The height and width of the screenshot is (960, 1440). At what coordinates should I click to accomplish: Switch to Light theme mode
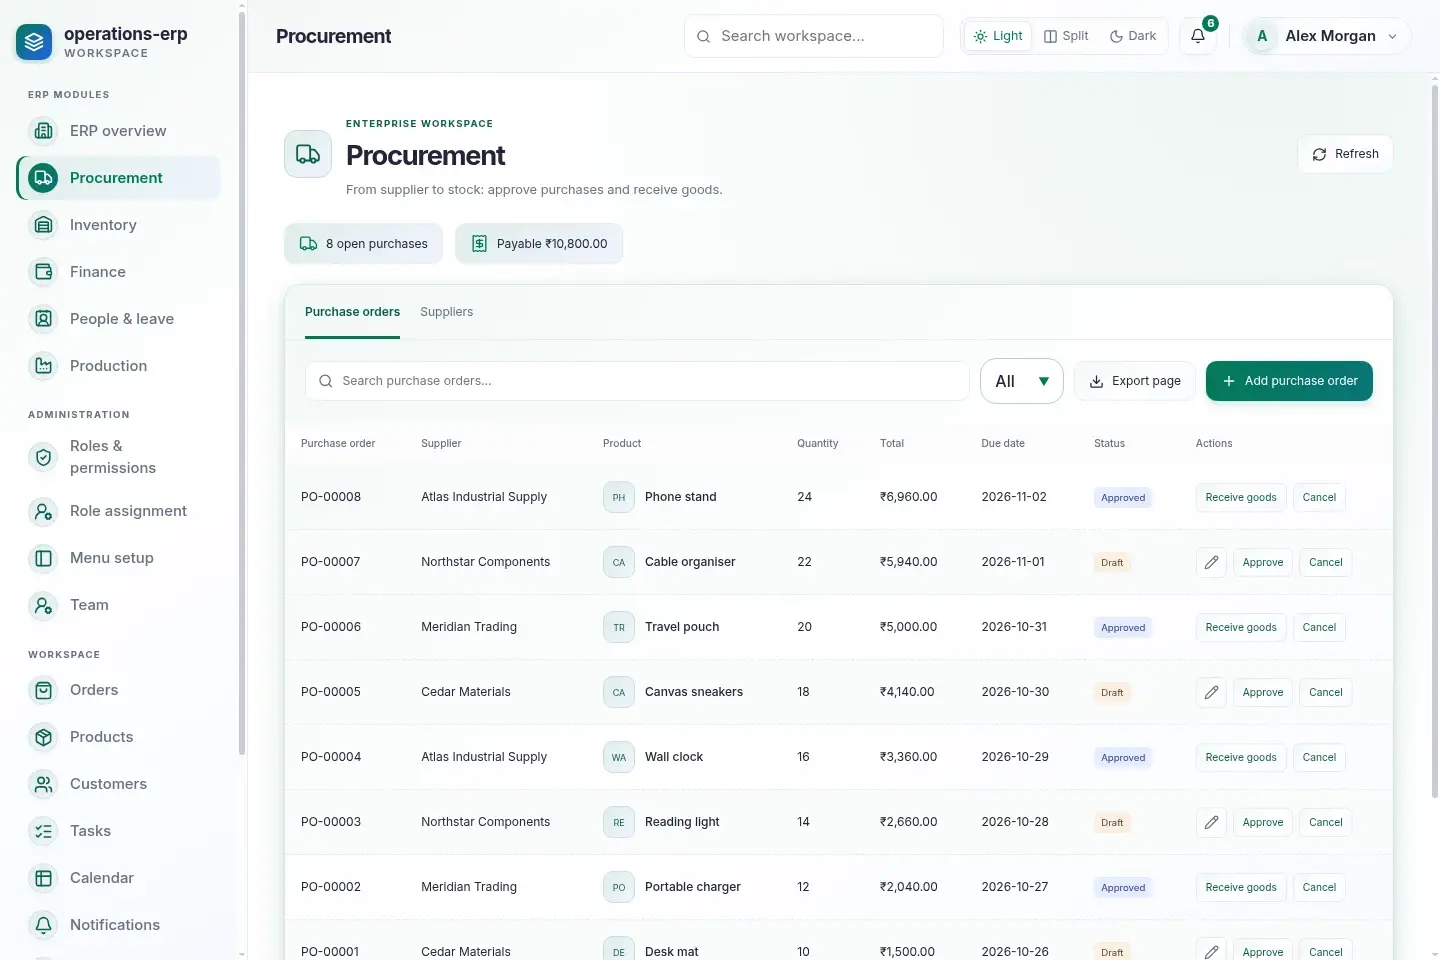click(x=998, y=36)
